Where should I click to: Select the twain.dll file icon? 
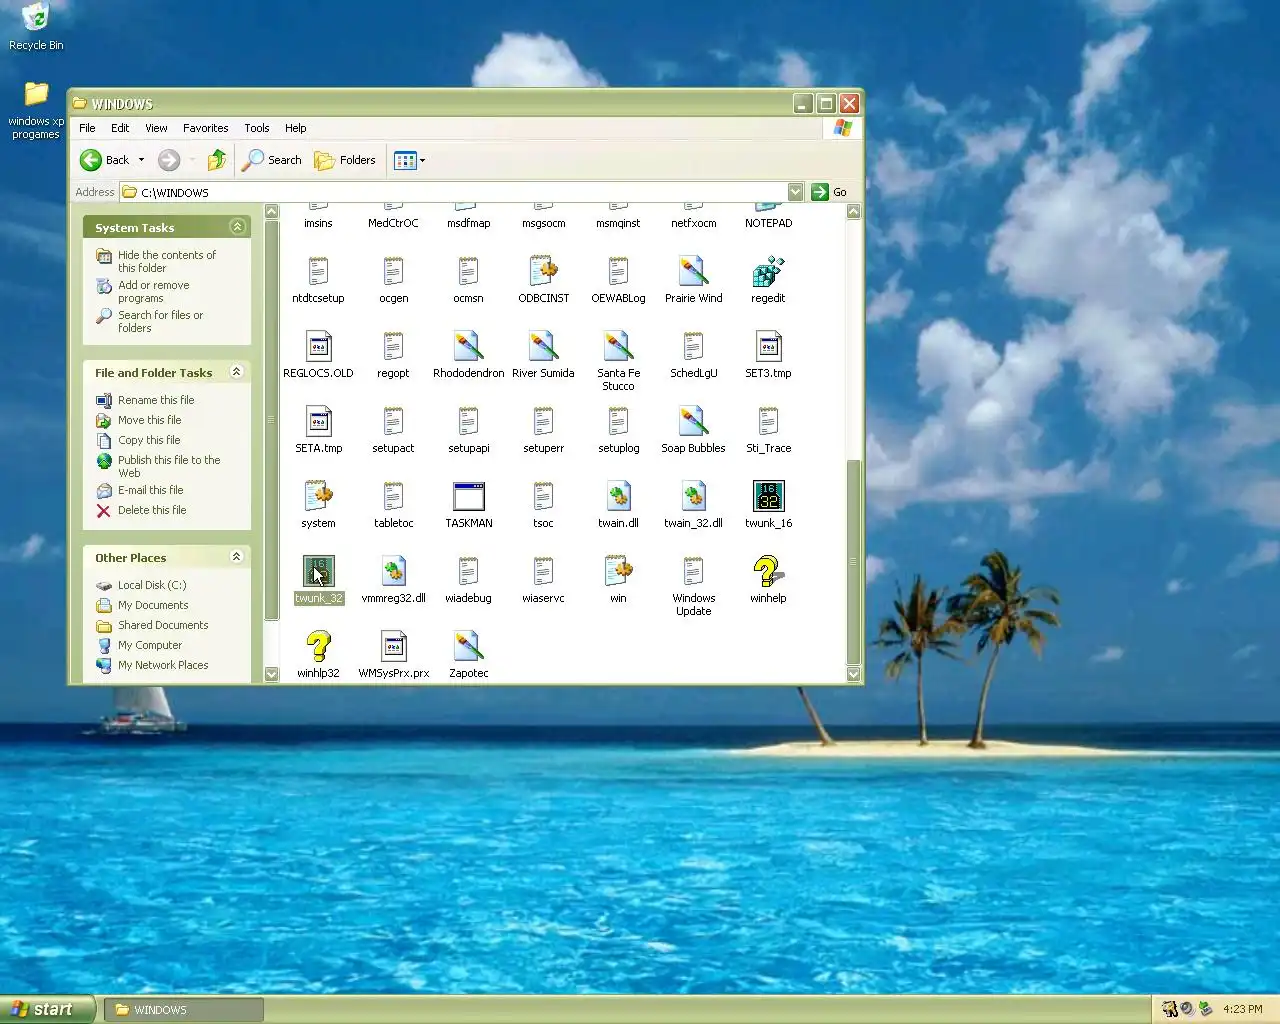point(618,496)
